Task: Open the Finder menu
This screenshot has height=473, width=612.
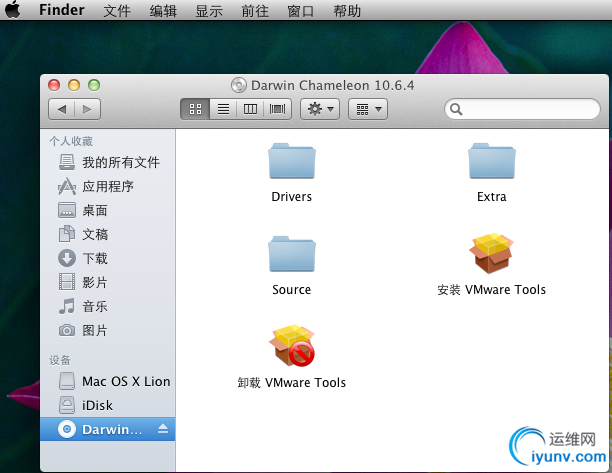Action: point(62,10)
